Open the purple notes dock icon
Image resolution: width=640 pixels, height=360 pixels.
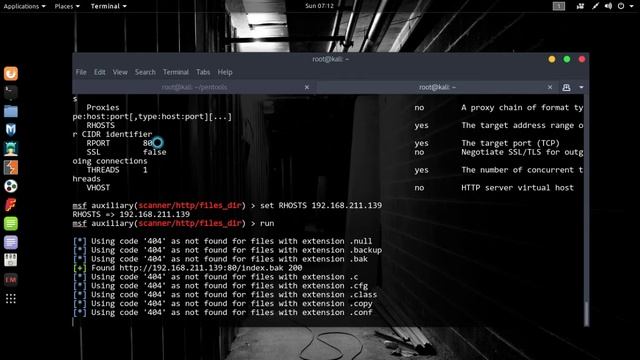coord(11,242)
